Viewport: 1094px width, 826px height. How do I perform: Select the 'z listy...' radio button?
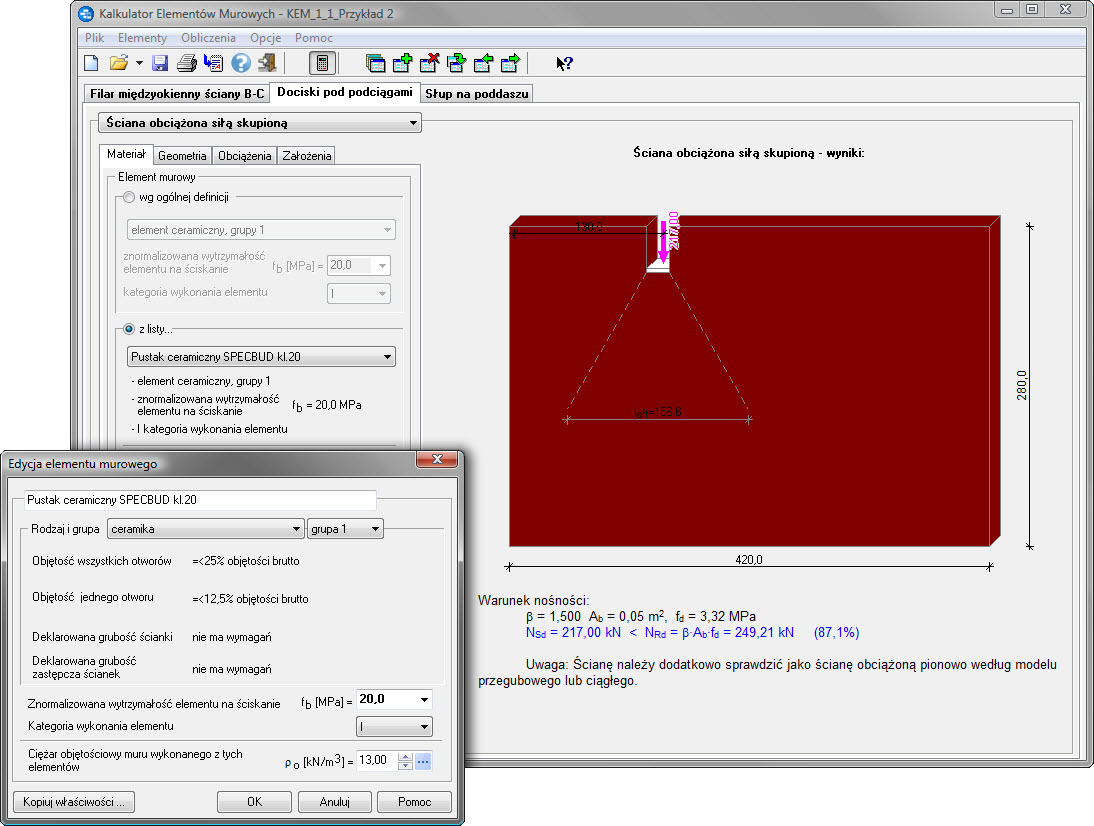point(128,329)
